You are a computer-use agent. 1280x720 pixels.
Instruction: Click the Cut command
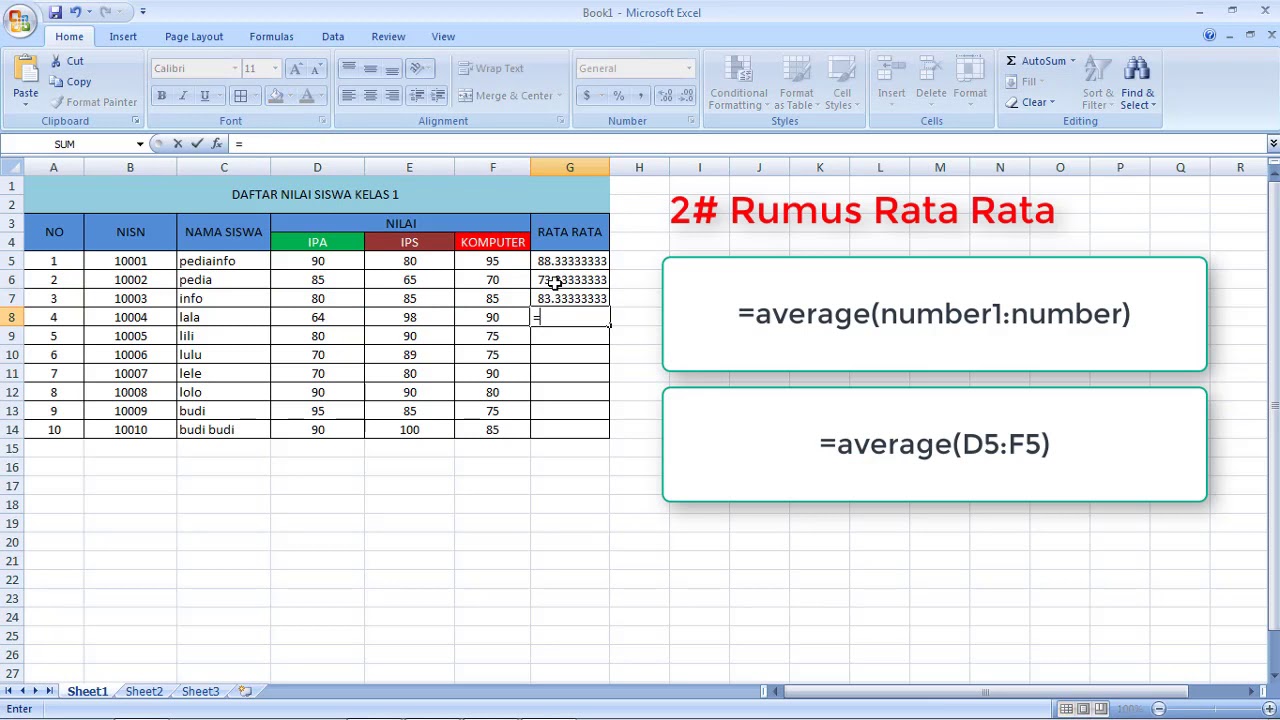click(67, 61)
